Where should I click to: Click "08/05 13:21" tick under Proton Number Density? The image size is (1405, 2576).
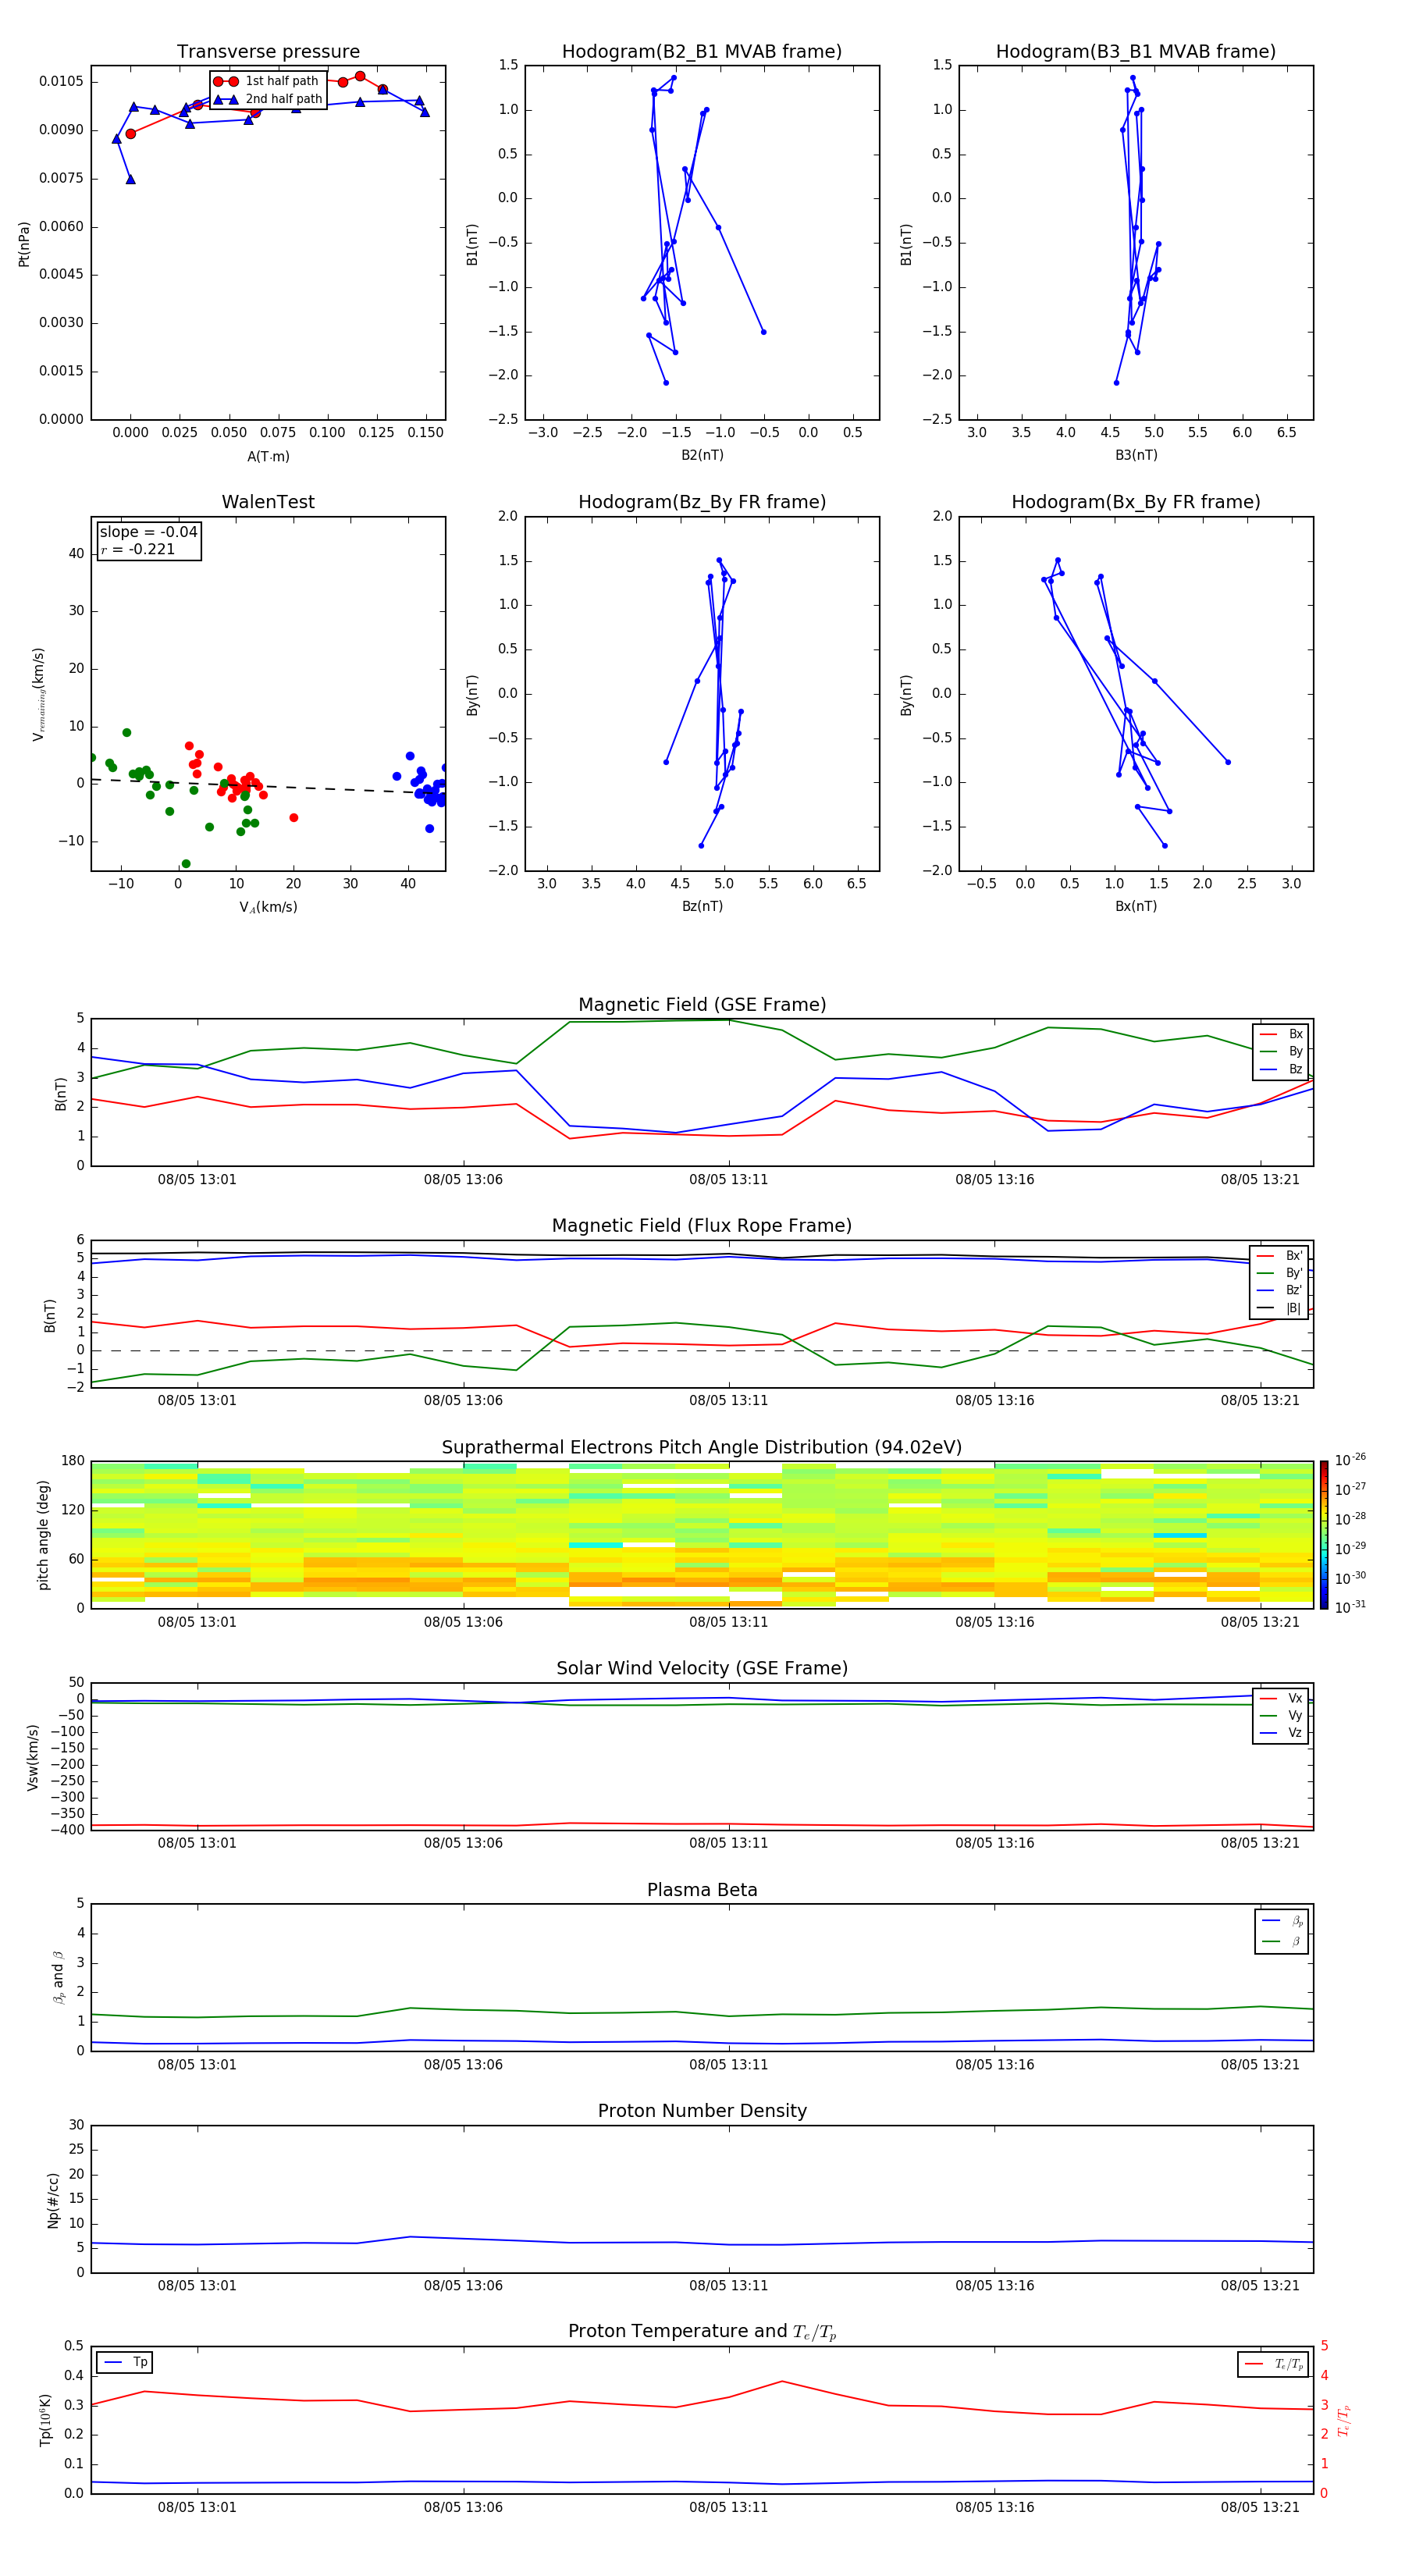(1260, 2286)
